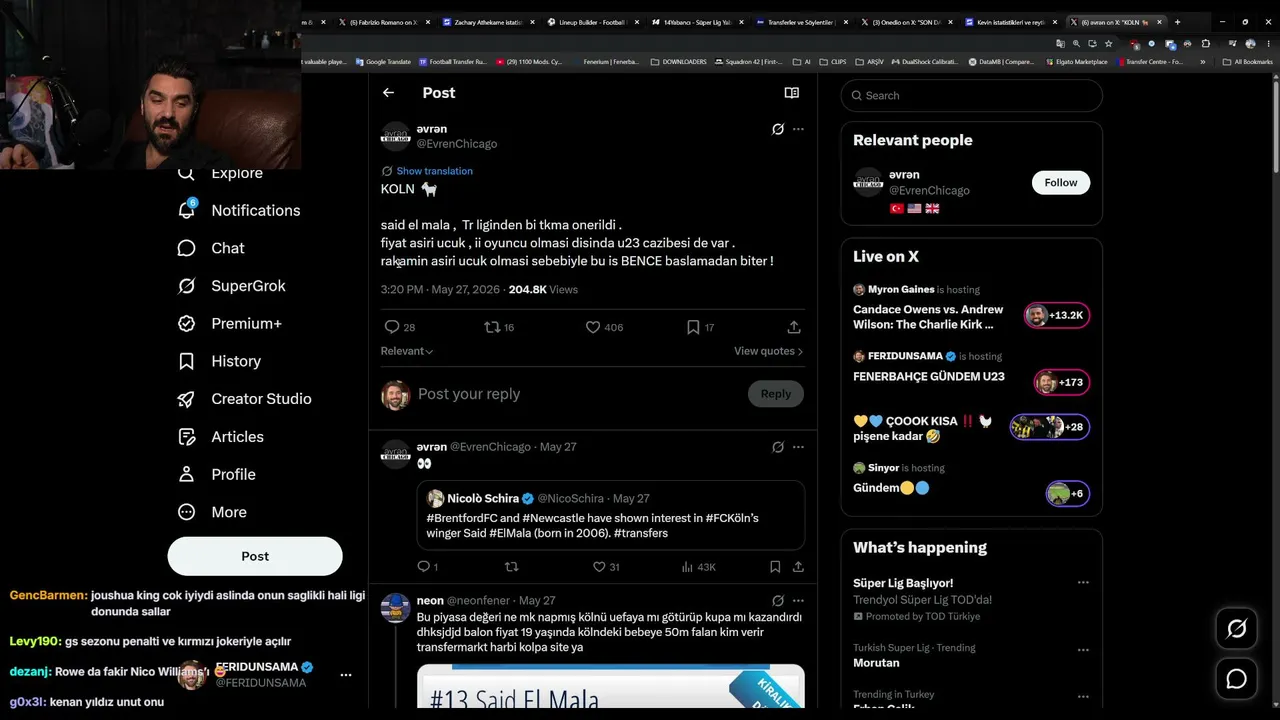Open SuperGrok in the sidebar

click(x=231, y=286)
